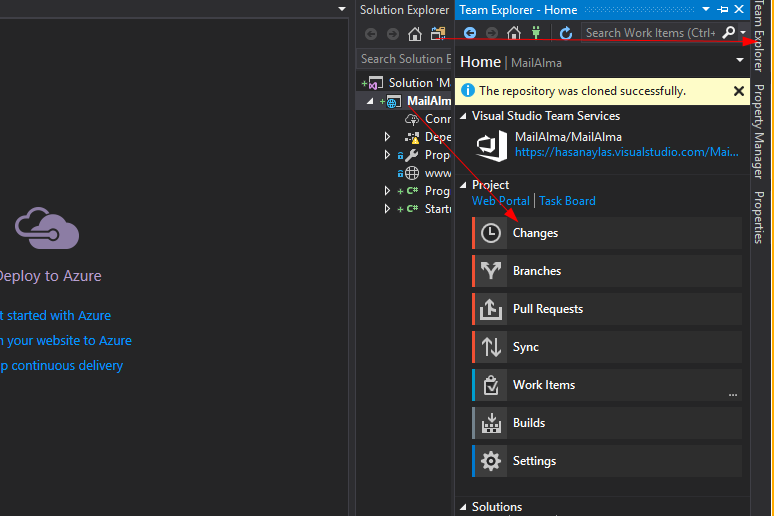Switch to the Properties side tab
This screenshot has height=516, width=774.
click(759, 217)
